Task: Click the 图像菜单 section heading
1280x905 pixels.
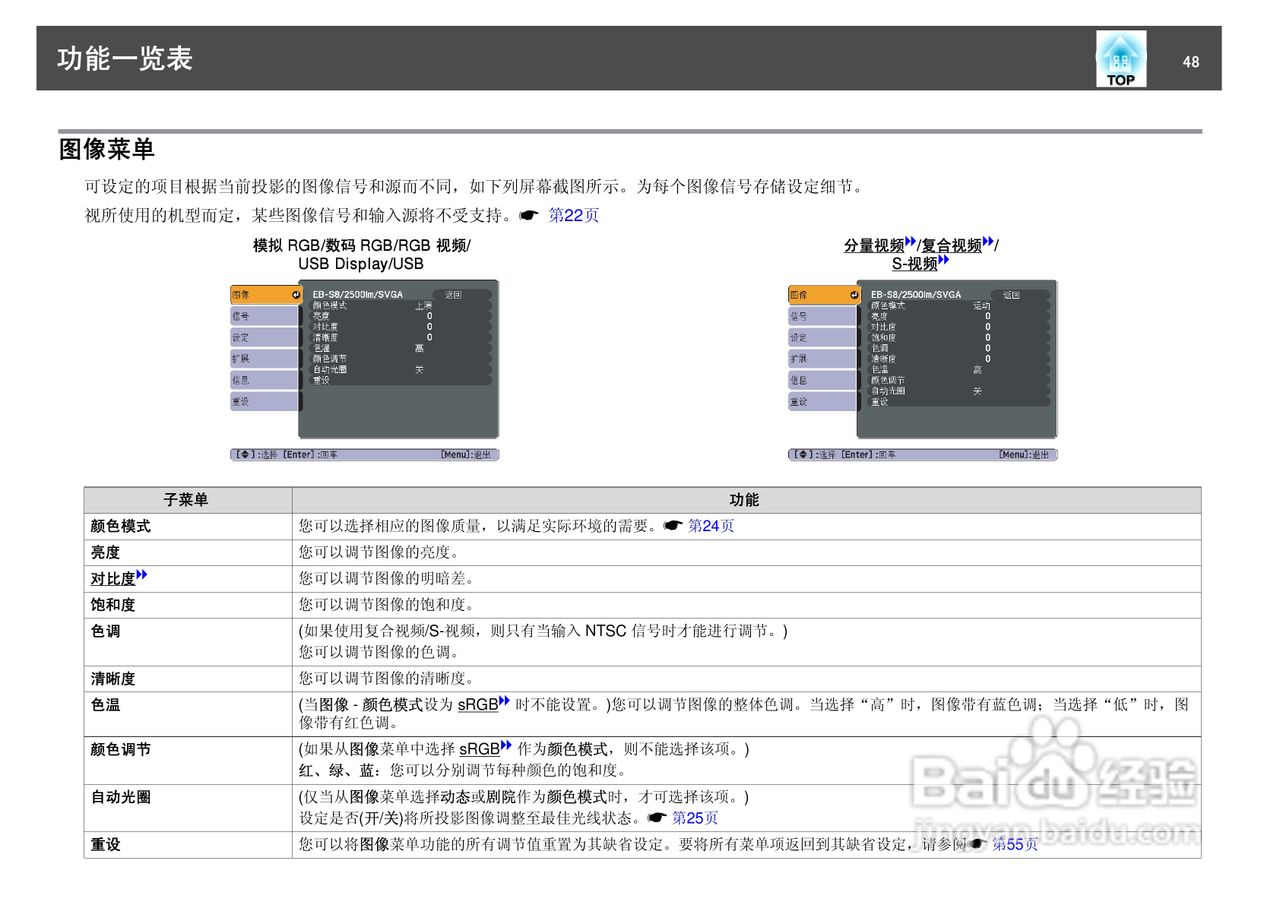Action: coord(107,150)
